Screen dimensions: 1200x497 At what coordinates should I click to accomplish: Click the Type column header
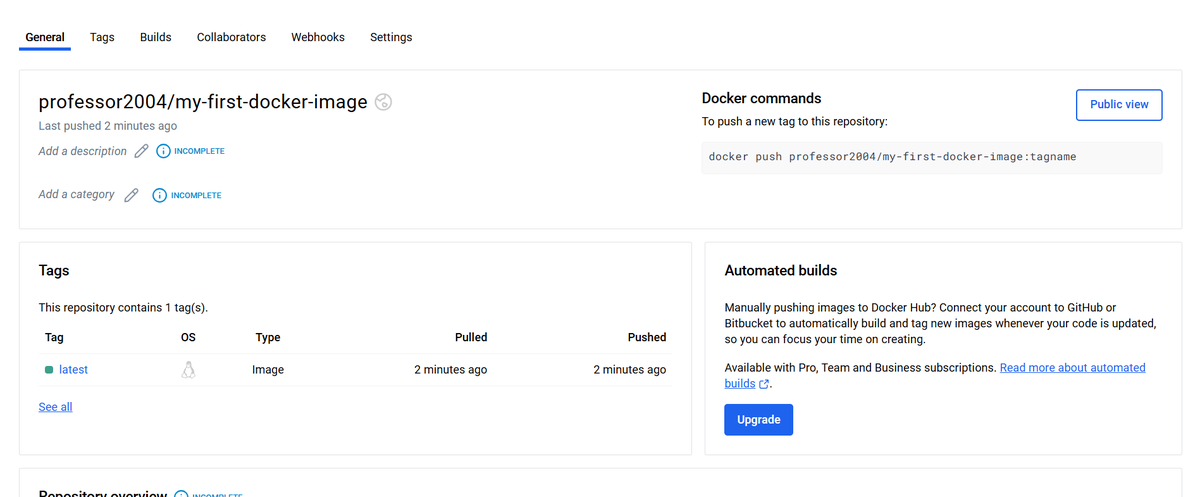[268, 337]
